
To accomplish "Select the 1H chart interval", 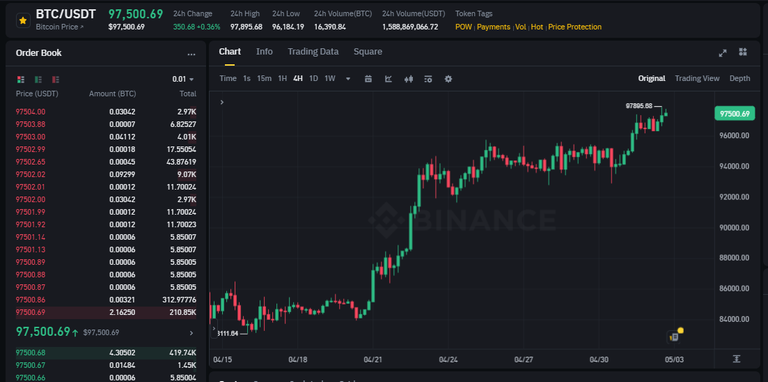I will click(283, 78).
